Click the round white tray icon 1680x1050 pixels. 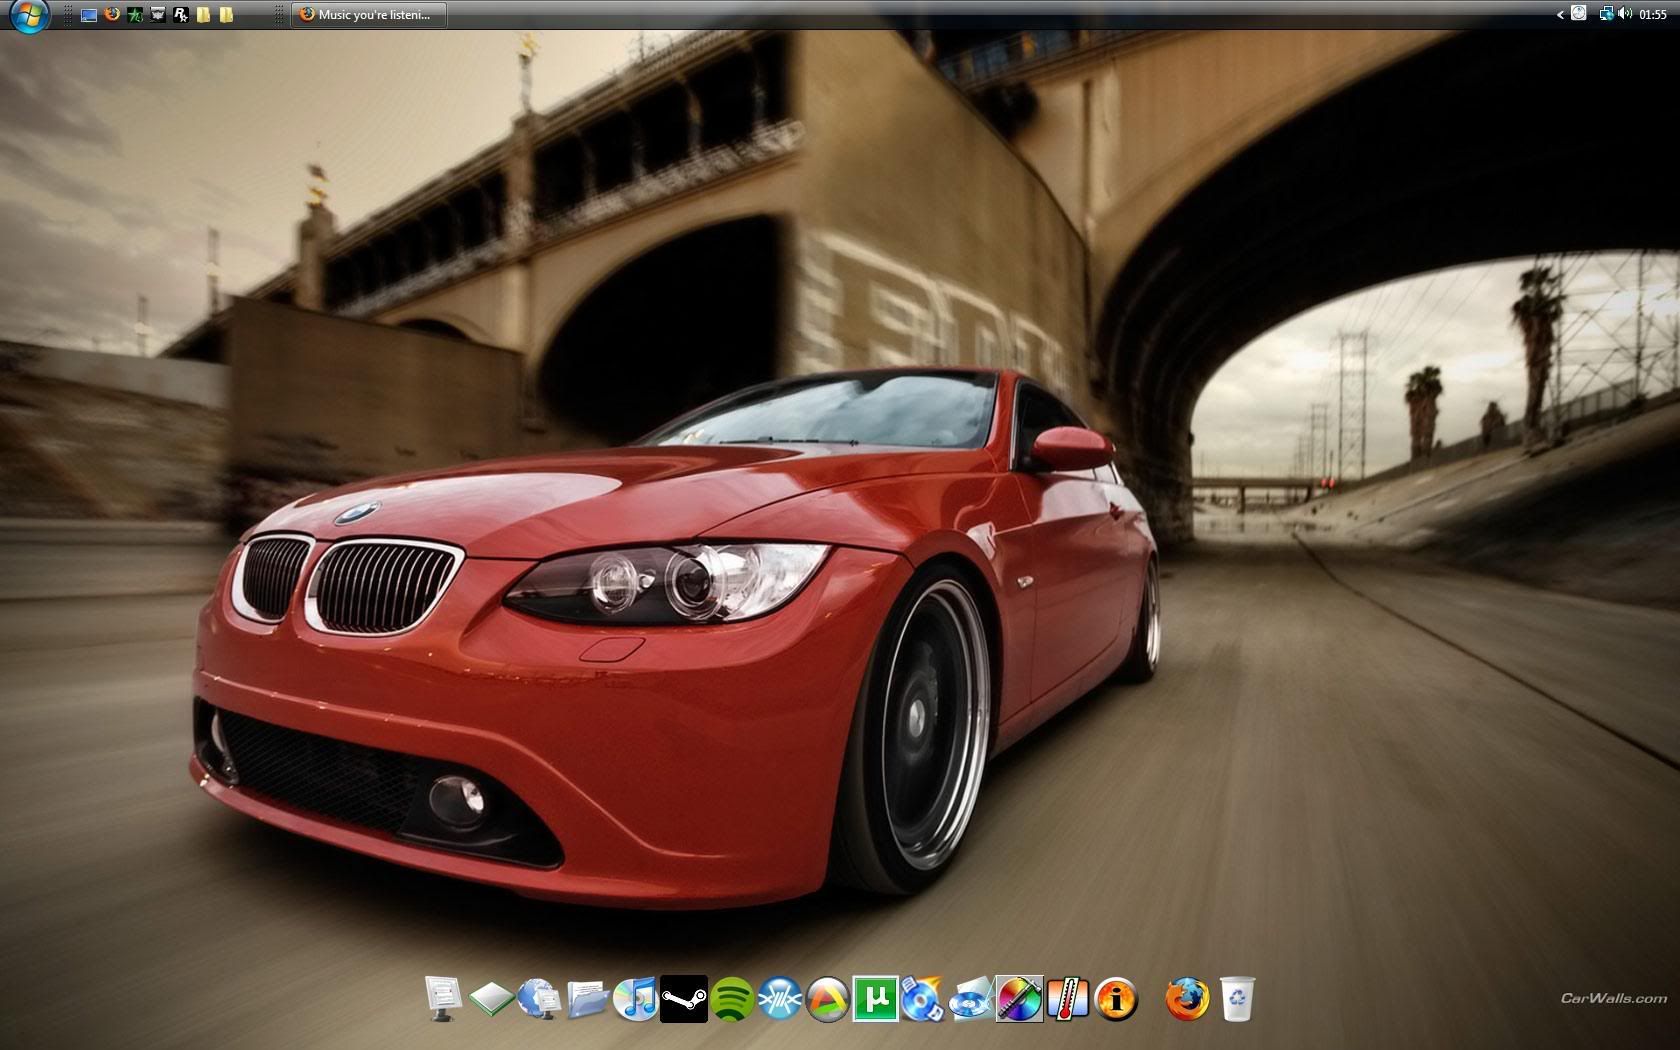point(1579,13)
